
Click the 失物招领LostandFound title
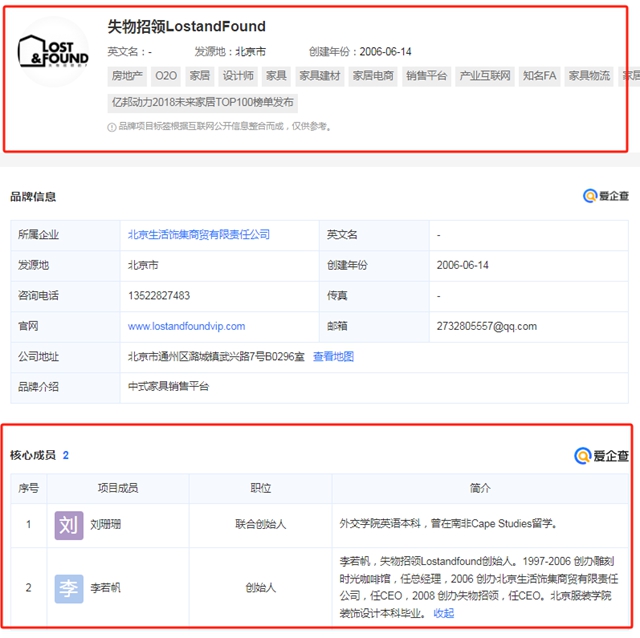click(x=187, y=27)
